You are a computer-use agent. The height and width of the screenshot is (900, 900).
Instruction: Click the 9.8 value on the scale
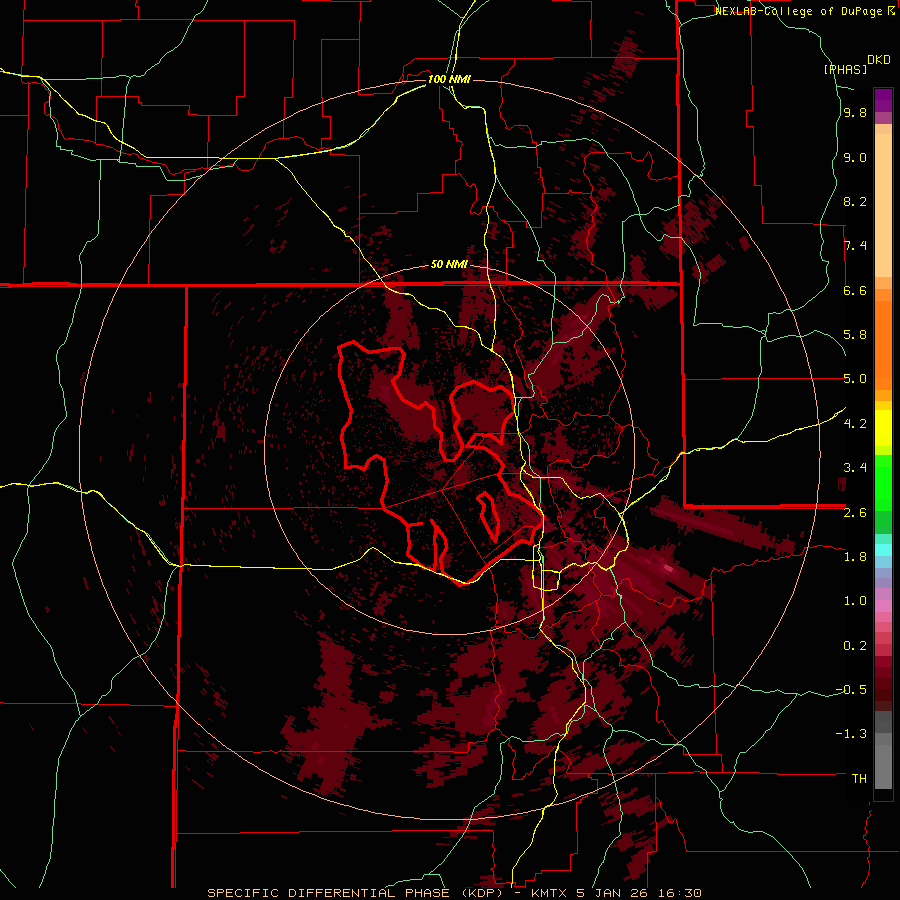pos(855,113)
